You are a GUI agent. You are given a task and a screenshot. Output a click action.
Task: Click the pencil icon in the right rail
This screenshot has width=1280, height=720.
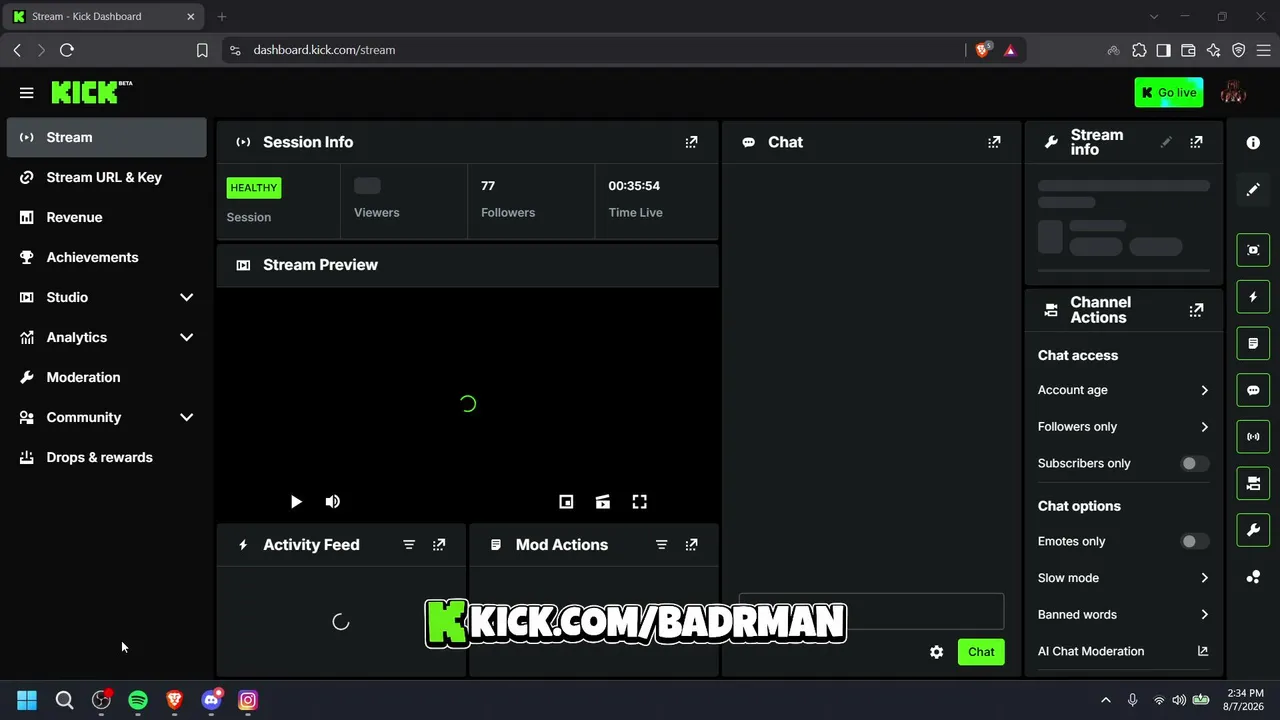(x=1253, y=190)
